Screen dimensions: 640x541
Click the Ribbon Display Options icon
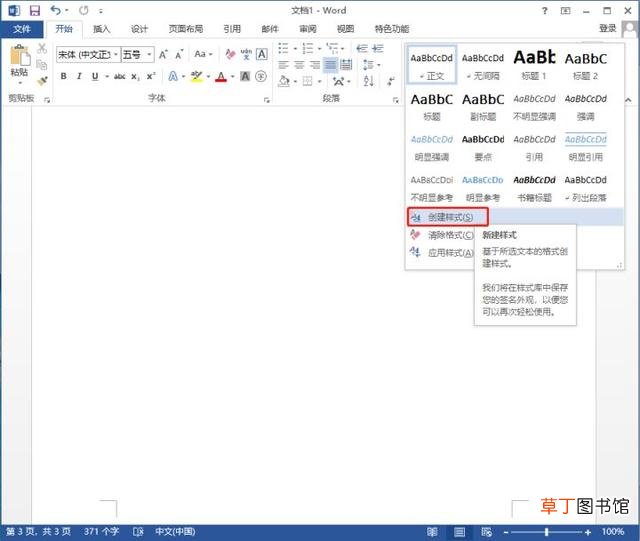click(x=566, y=11)
